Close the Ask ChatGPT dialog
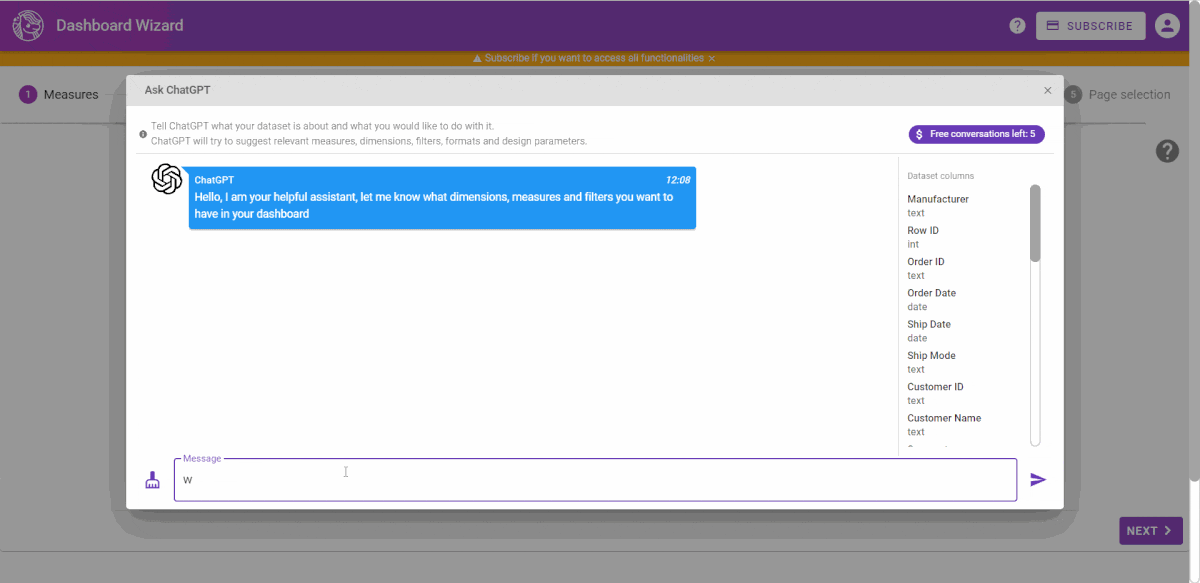The image size is (1200, 583). coord(1047,90)
